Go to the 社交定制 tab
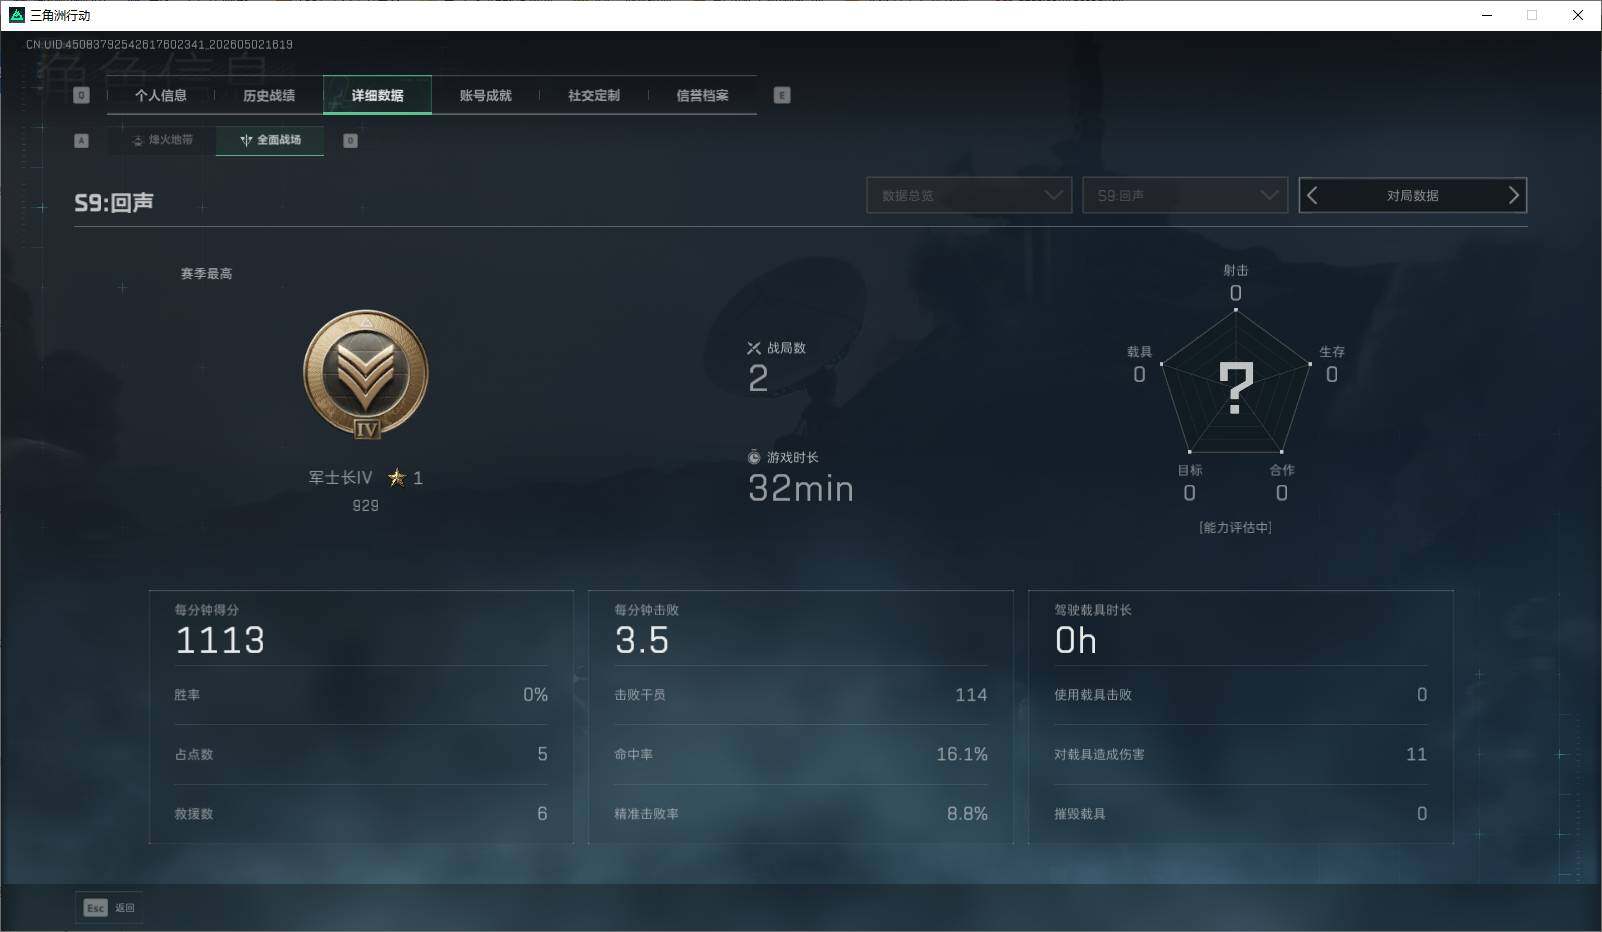The image size is (1602, 932). (x=594, y=96)
